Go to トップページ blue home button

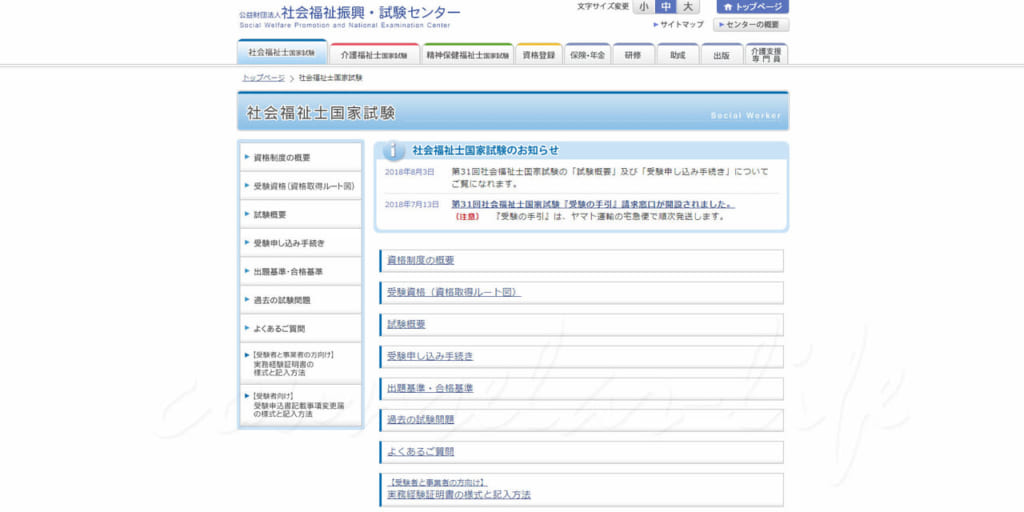tap(752, 7)
